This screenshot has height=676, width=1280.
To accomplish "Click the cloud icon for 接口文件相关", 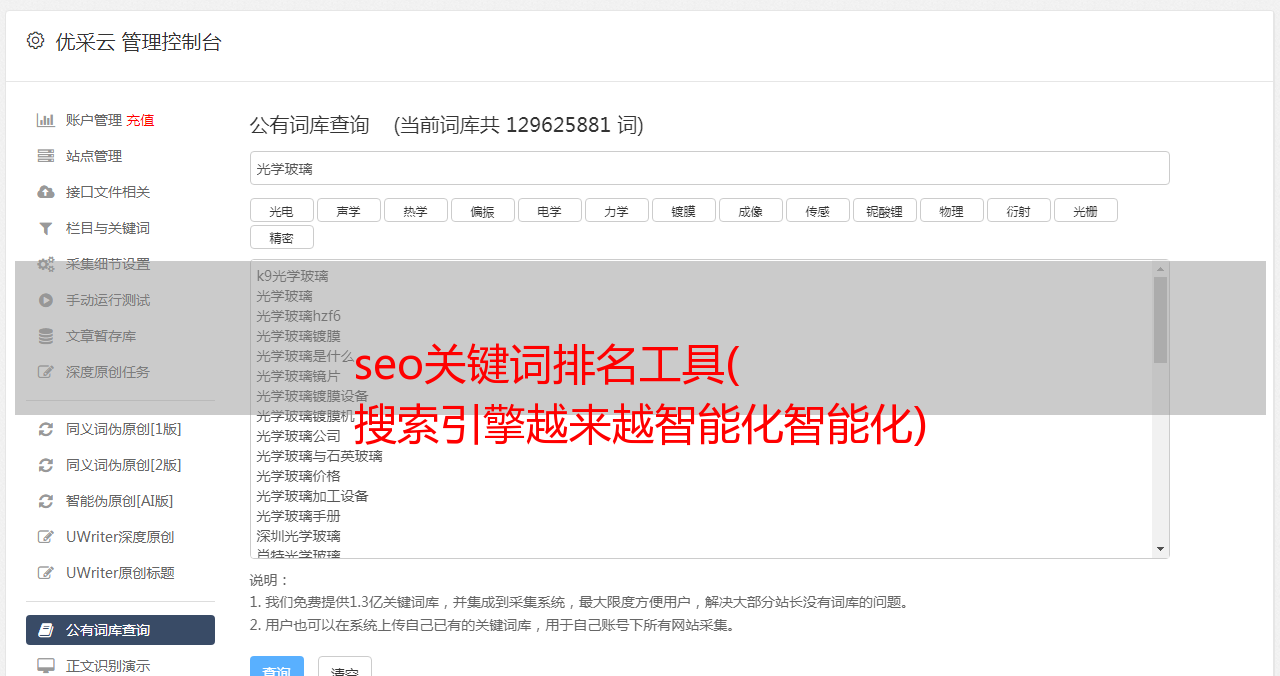I will pos(46,192).
